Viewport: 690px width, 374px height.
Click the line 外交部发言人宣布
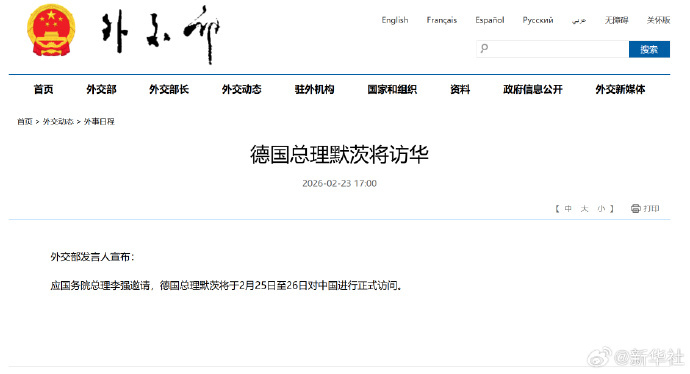92,257
